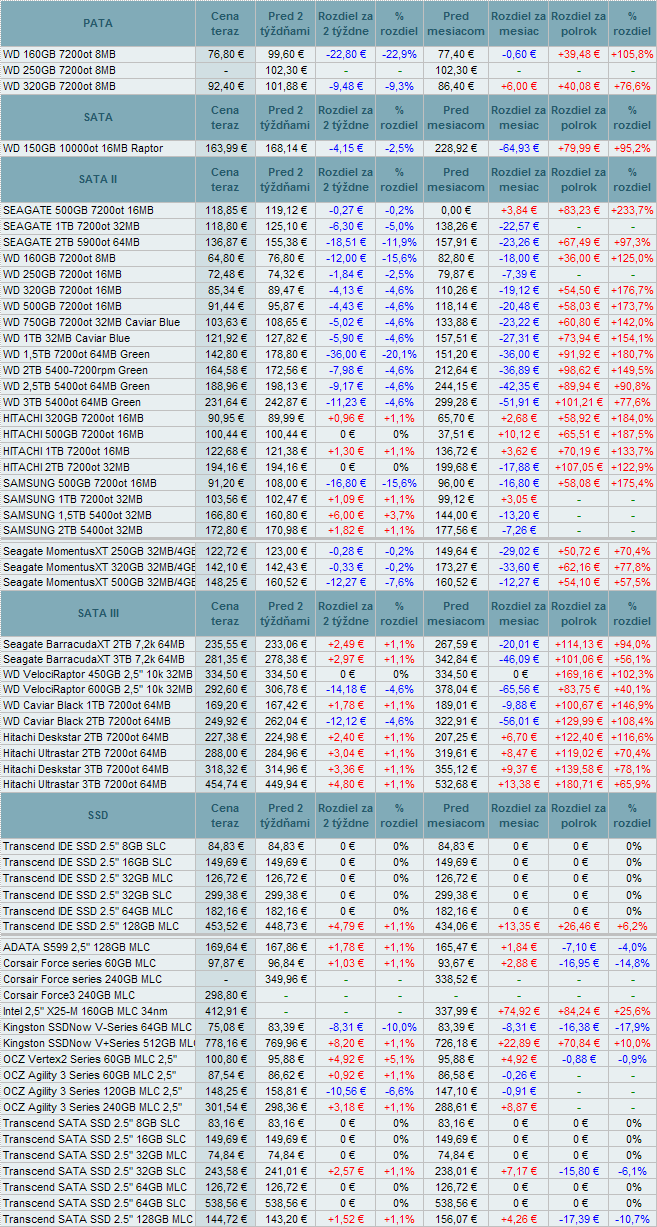Click the "-64,93 €" monthly difference value
Viewport: 657px width, 1227px height.
(x=520, y=148)
